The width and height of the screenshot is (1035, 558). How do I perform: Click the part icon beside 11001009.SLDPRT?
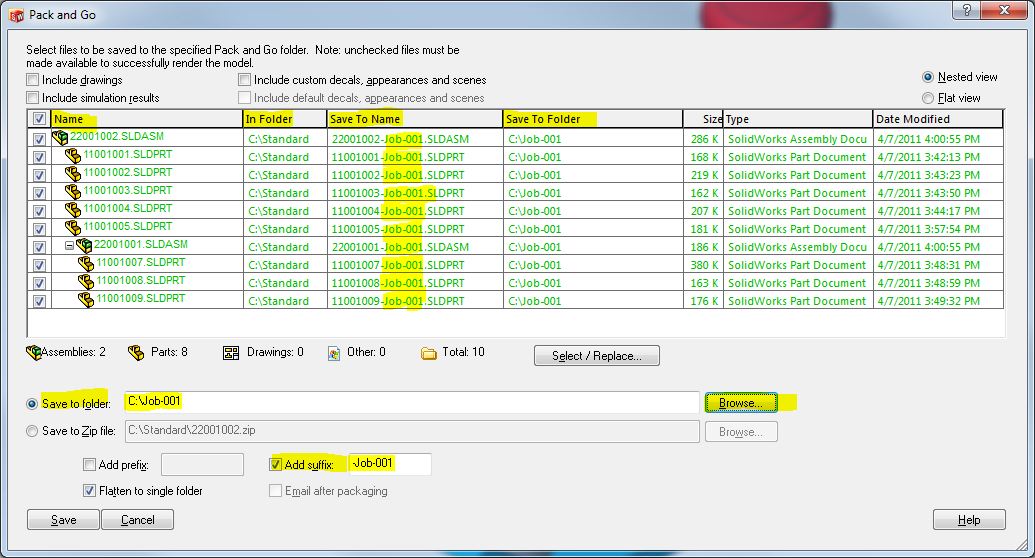point(86,299)
